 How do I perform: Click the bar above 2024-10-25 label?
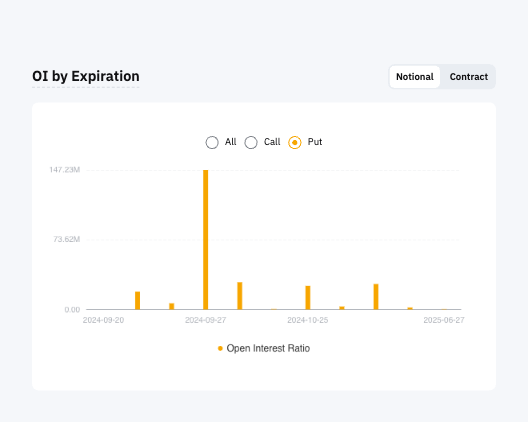point(308,298)
